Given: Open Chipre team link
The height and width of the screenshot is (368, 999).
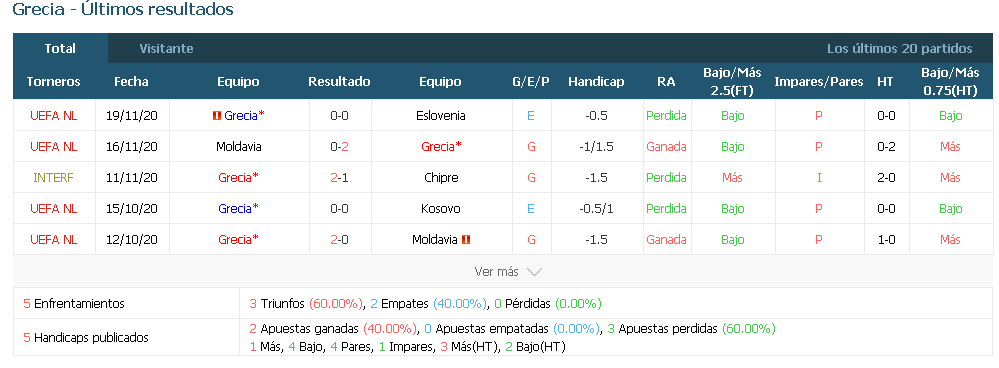Looking at the screenshot, I should pyautogui.click(x=440, y=178).
